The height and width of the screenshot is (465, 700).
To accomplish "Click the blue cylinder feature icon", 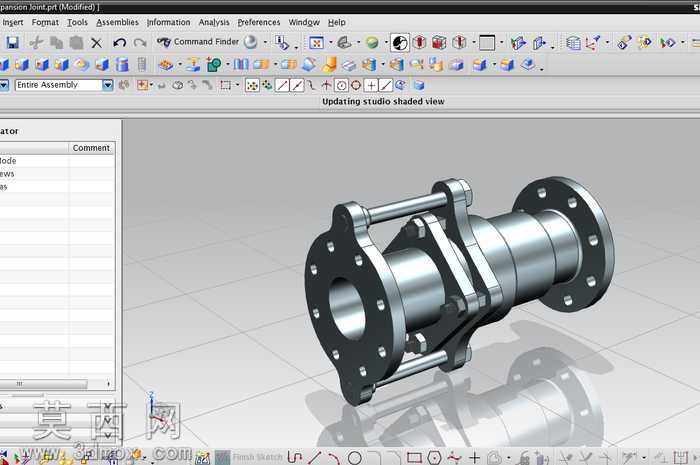I will (x=122, y=65).
